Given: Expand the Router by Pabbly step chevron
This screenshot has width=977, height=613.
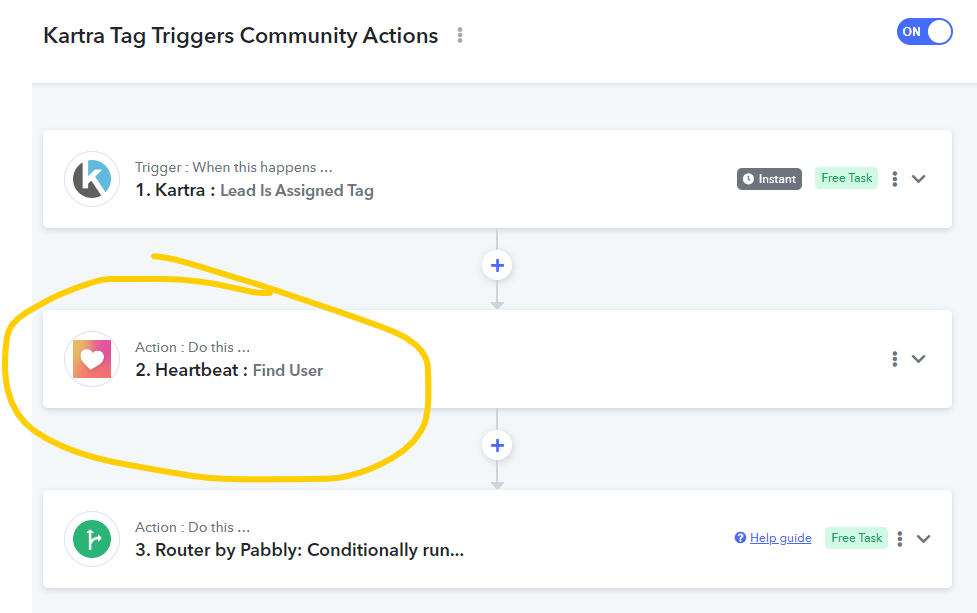Looking at the screenshot, I should click(923, 539).
